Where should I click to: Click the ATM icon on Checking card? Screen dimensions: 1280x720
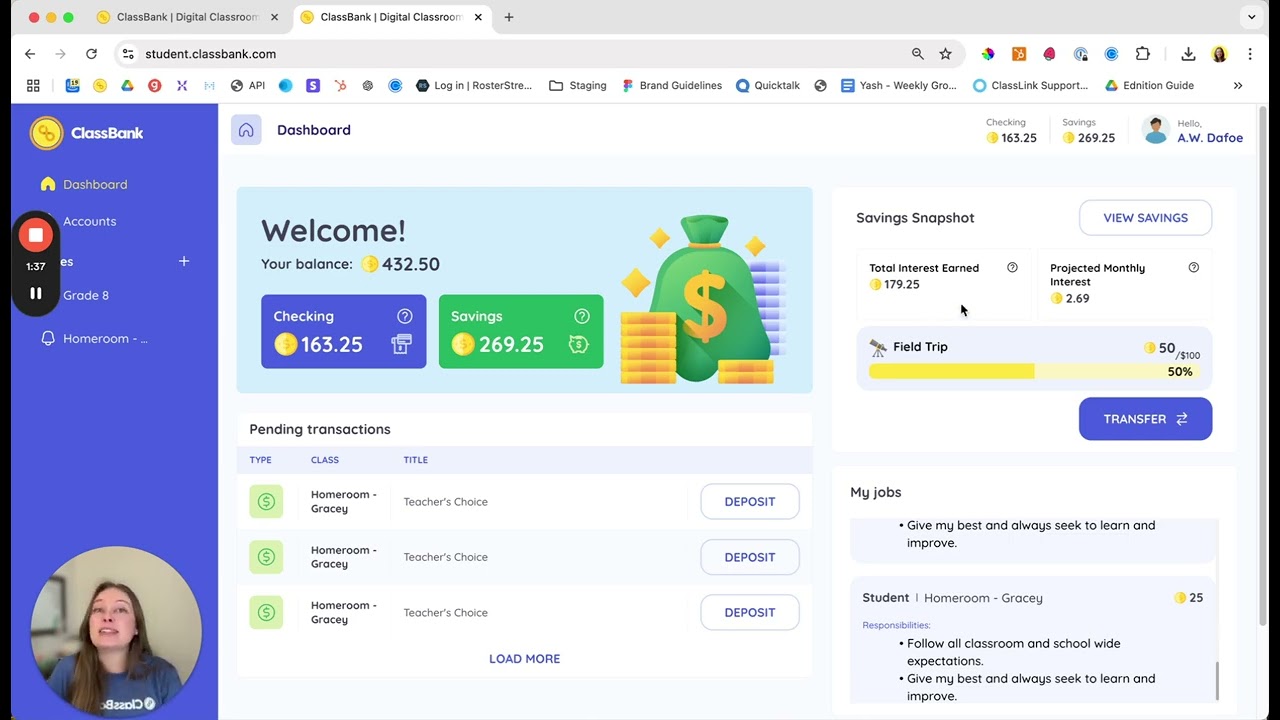tap(401, 345)
